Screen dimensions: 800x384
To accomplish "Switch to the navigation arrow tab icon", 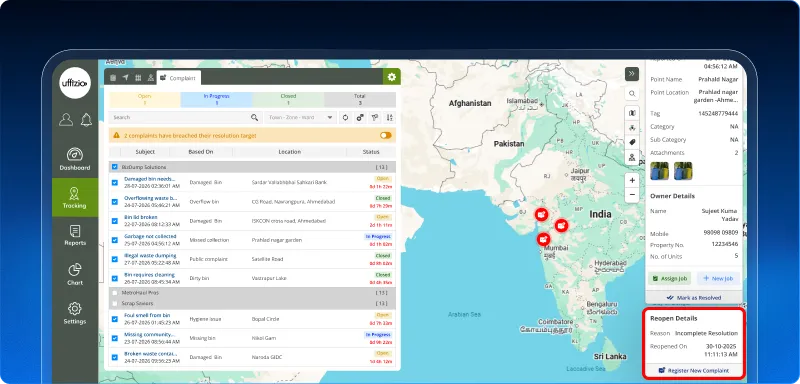I will click(x=125, y=78).
